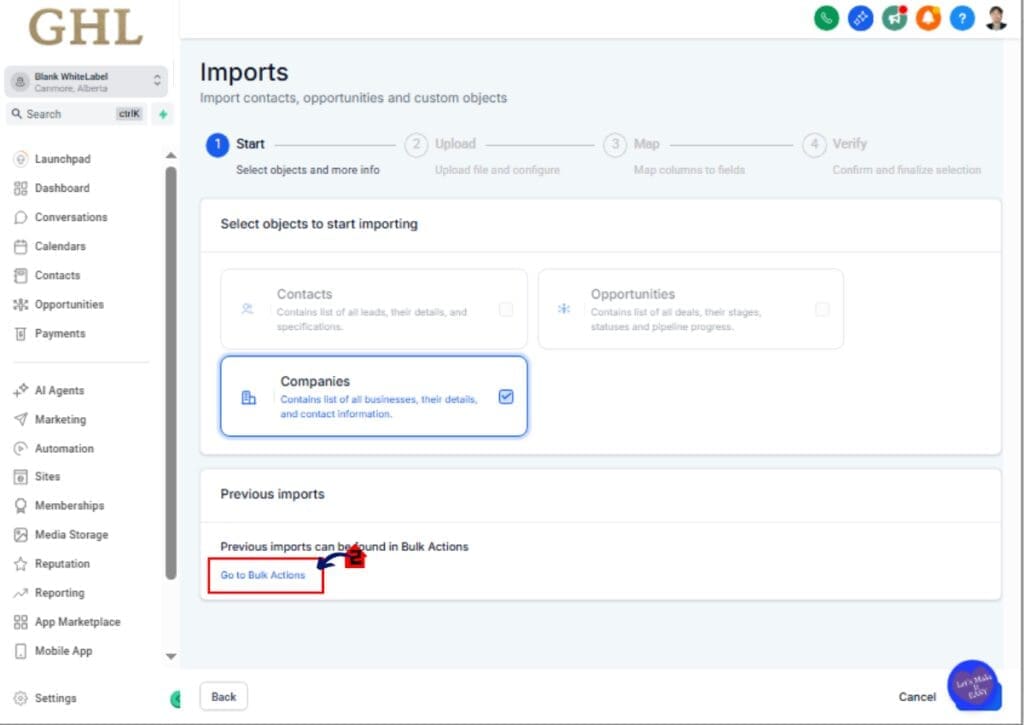The height and width of the screenshot is (725, 1024).
Task: Open Settings from the sidebar menu
Action: tap(55, 697)
